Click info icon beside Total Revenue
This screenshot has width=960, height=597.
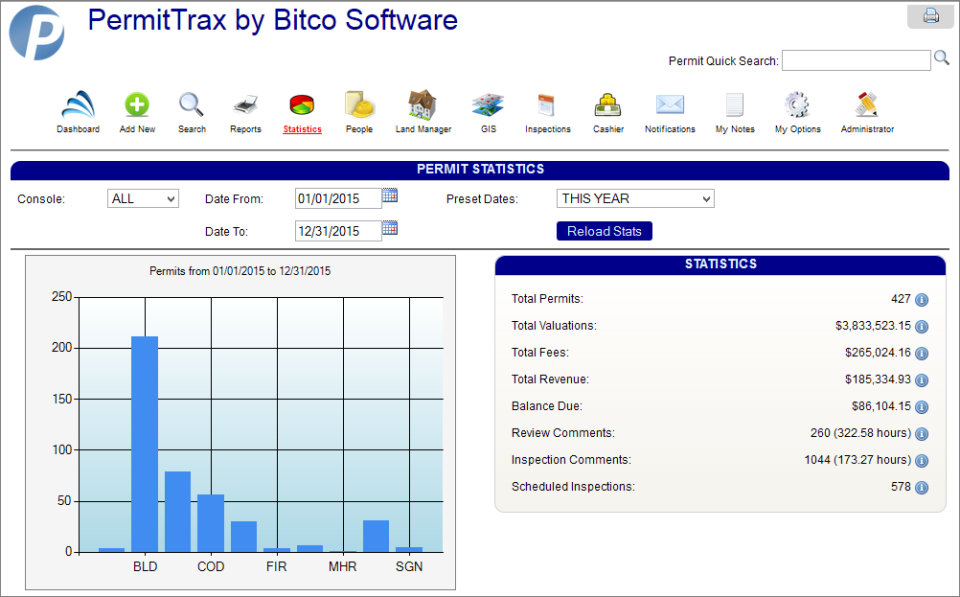pos(921,380)
